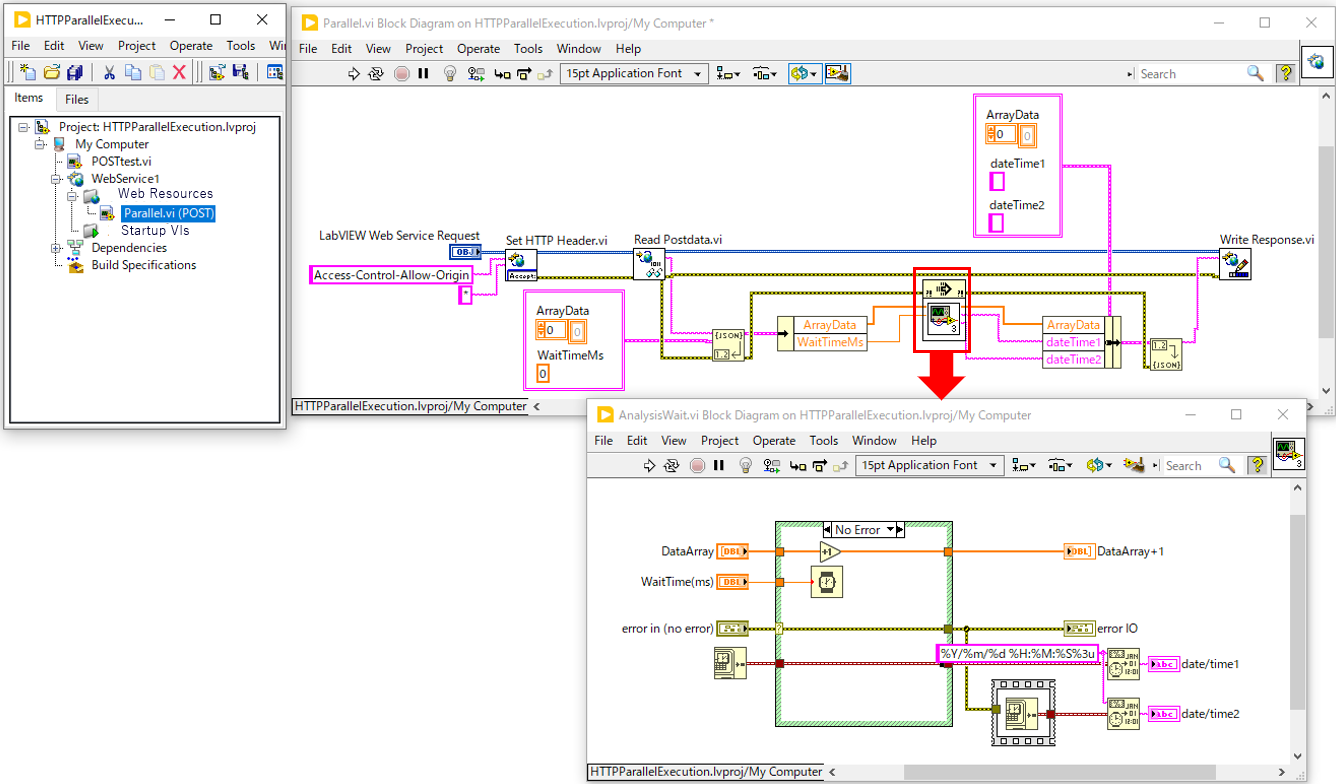Select Build Specifications in project tree

point(144,265)
